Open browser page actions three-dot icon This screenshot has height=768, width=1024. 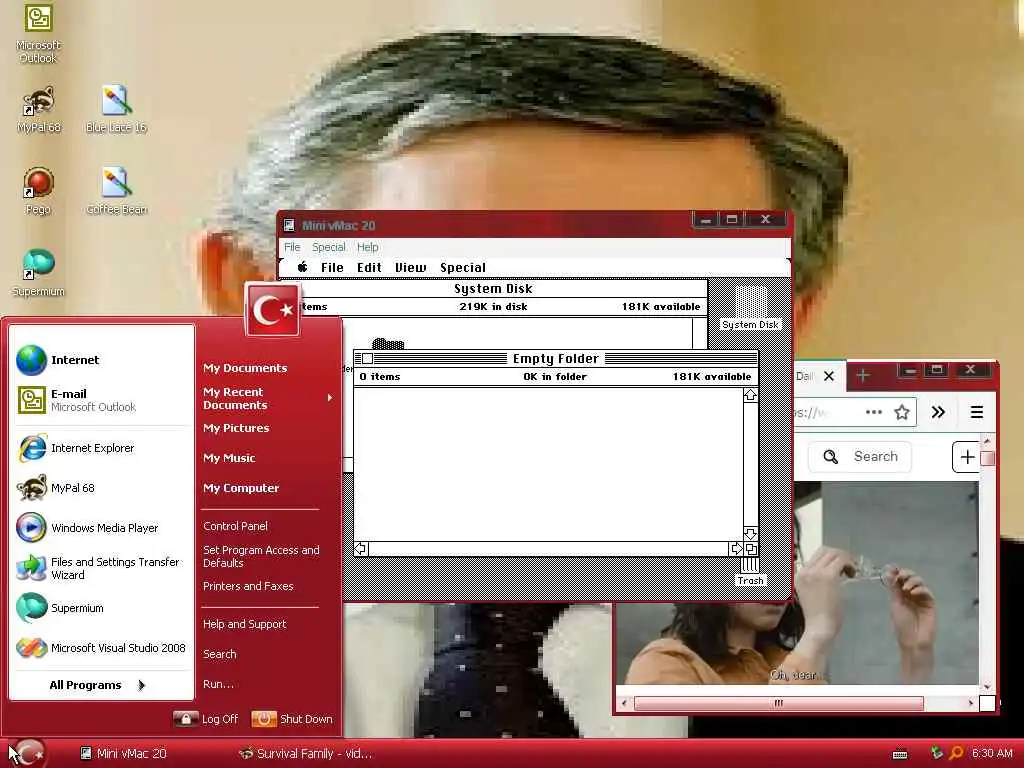coord(874,412)
